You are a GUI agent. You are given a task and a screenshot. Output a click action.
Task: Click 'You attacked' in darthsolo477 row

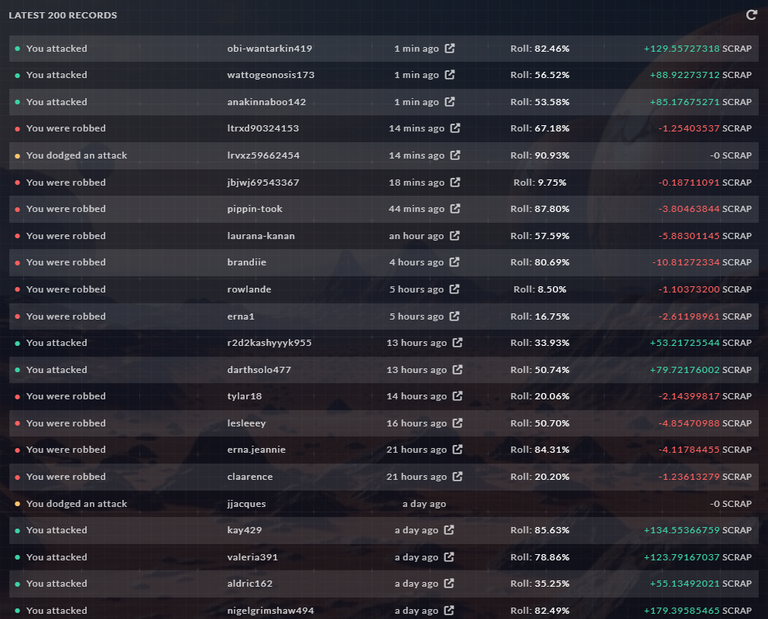pyautogui.click(x=56, y=370)
